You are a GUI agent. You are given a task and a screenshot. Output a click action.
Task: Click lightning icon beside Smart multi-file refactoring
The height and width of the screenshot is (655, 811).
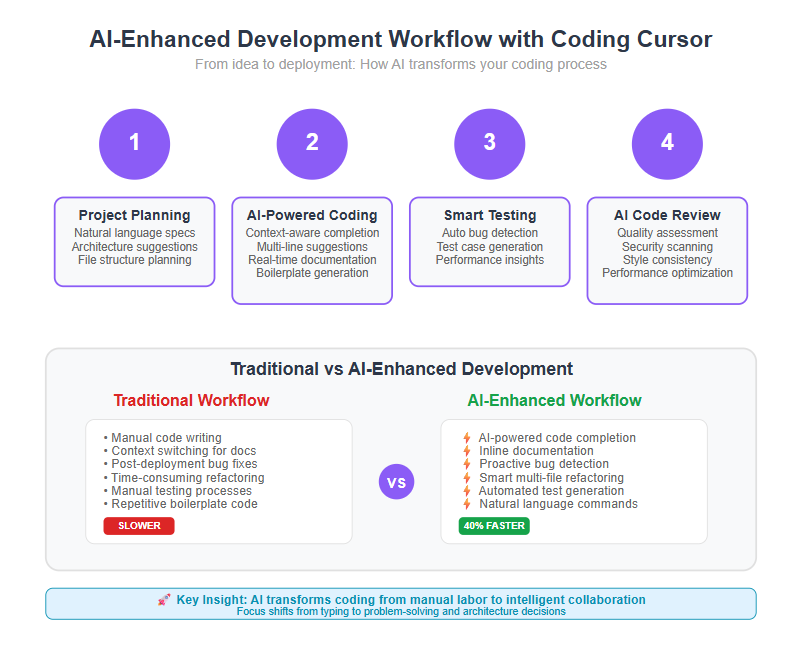pyautogui.click(x=467, y=478)
